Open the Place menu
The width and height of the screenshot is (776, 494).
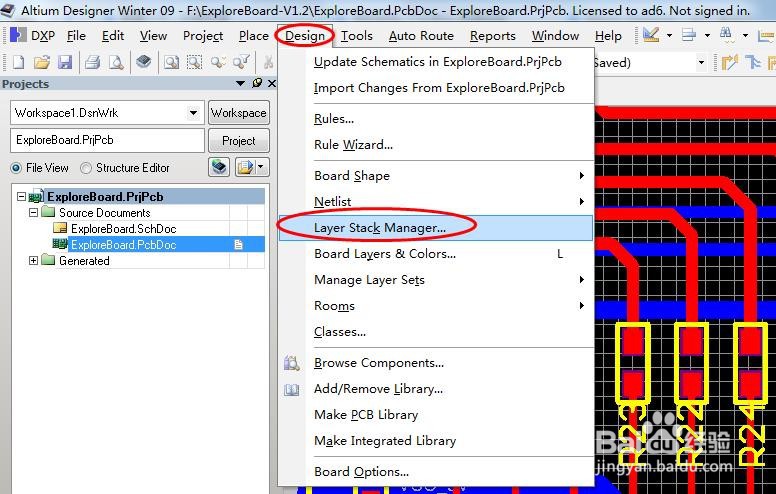253,36
